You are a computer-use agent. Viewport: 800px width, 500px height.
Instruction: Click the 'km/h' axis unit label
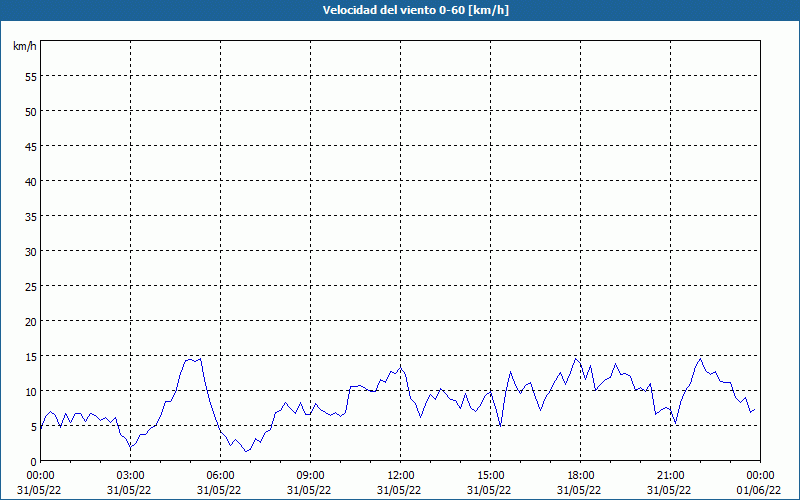click(25, 46)
